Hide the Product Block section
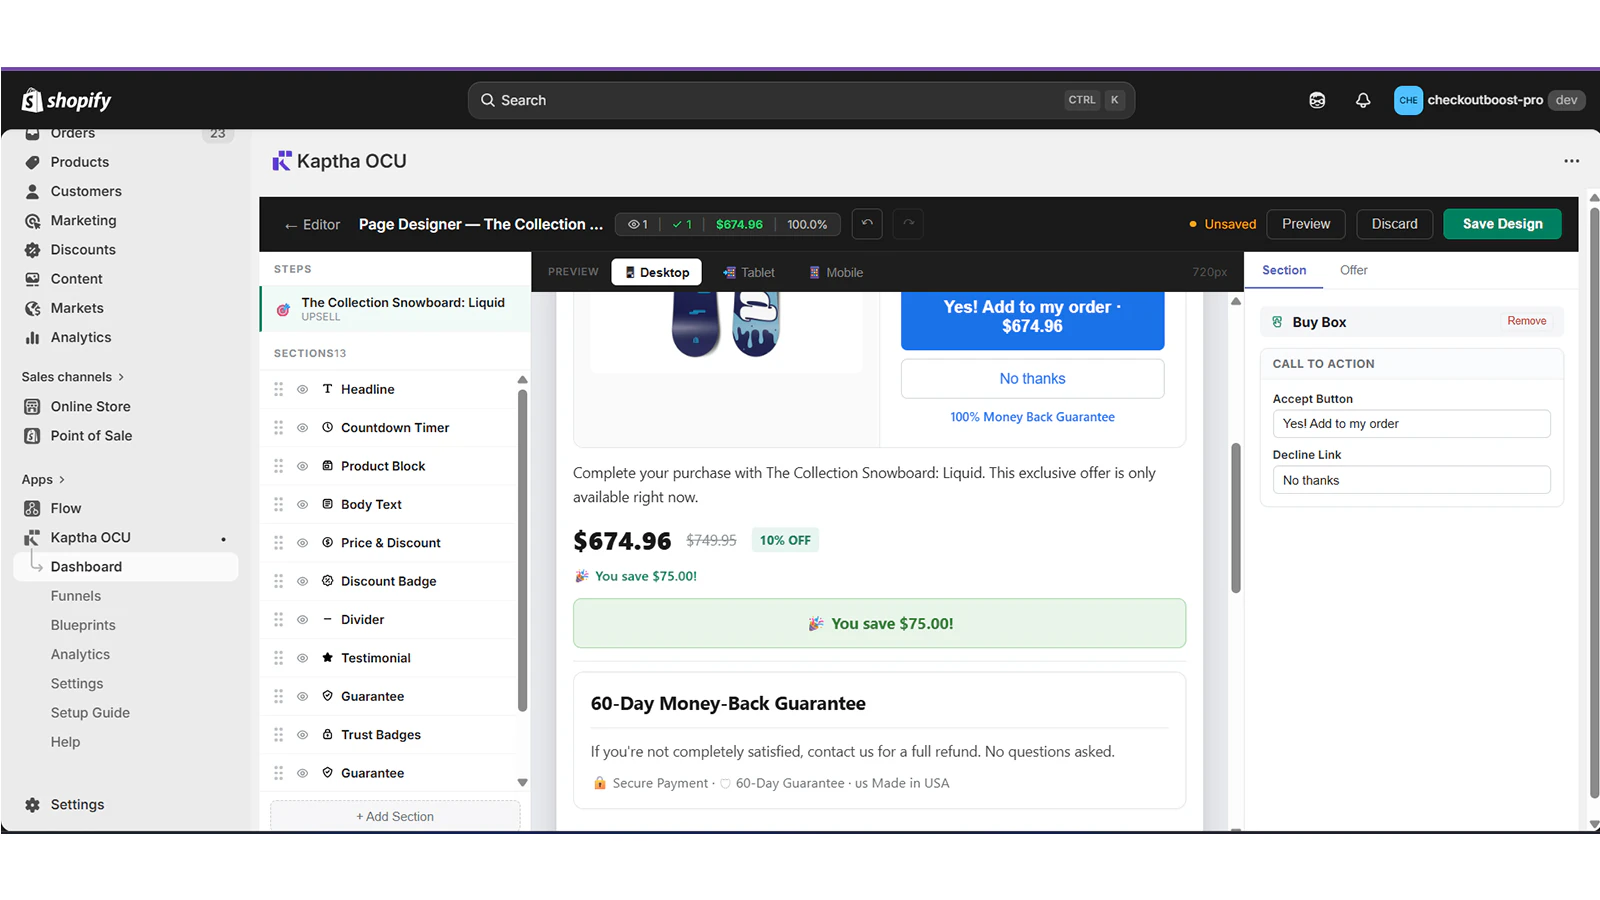The image size is (1600, 900). (x=302, y=466)
